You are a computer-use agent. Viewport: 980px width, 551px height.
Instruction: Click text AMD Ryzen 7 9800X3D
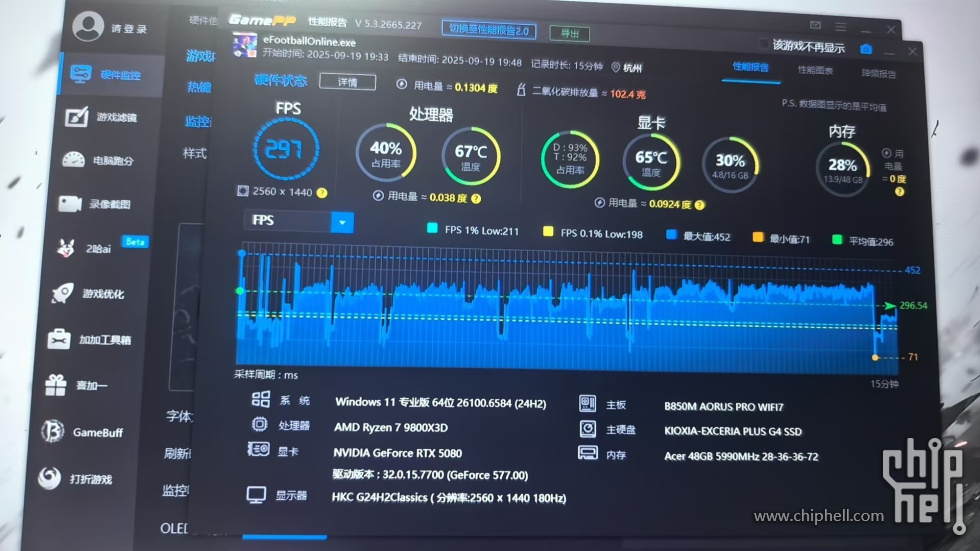[391, 428]
